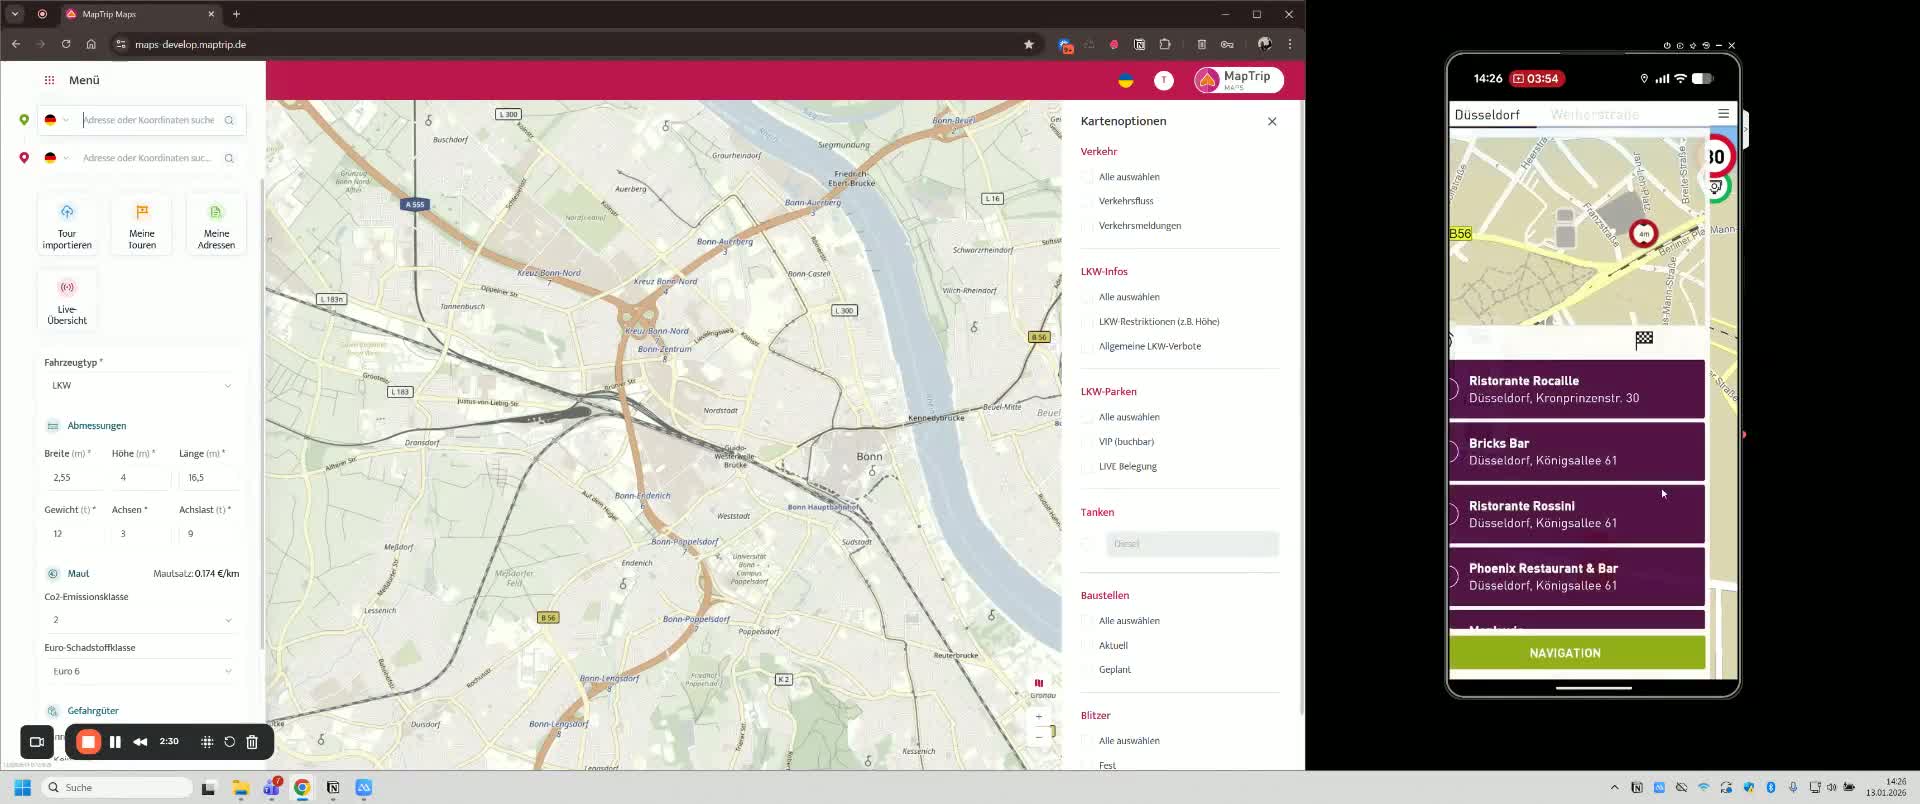Select Bricks Bar in the phone list
The height and width of the screenshot is (804, 1920).
(x=1577, y=452)
